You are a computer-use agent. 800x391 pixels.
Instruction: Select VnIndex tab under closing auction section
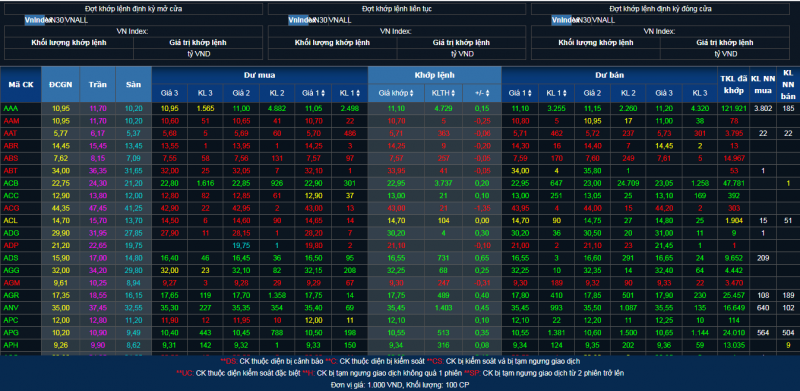[560, 20]
